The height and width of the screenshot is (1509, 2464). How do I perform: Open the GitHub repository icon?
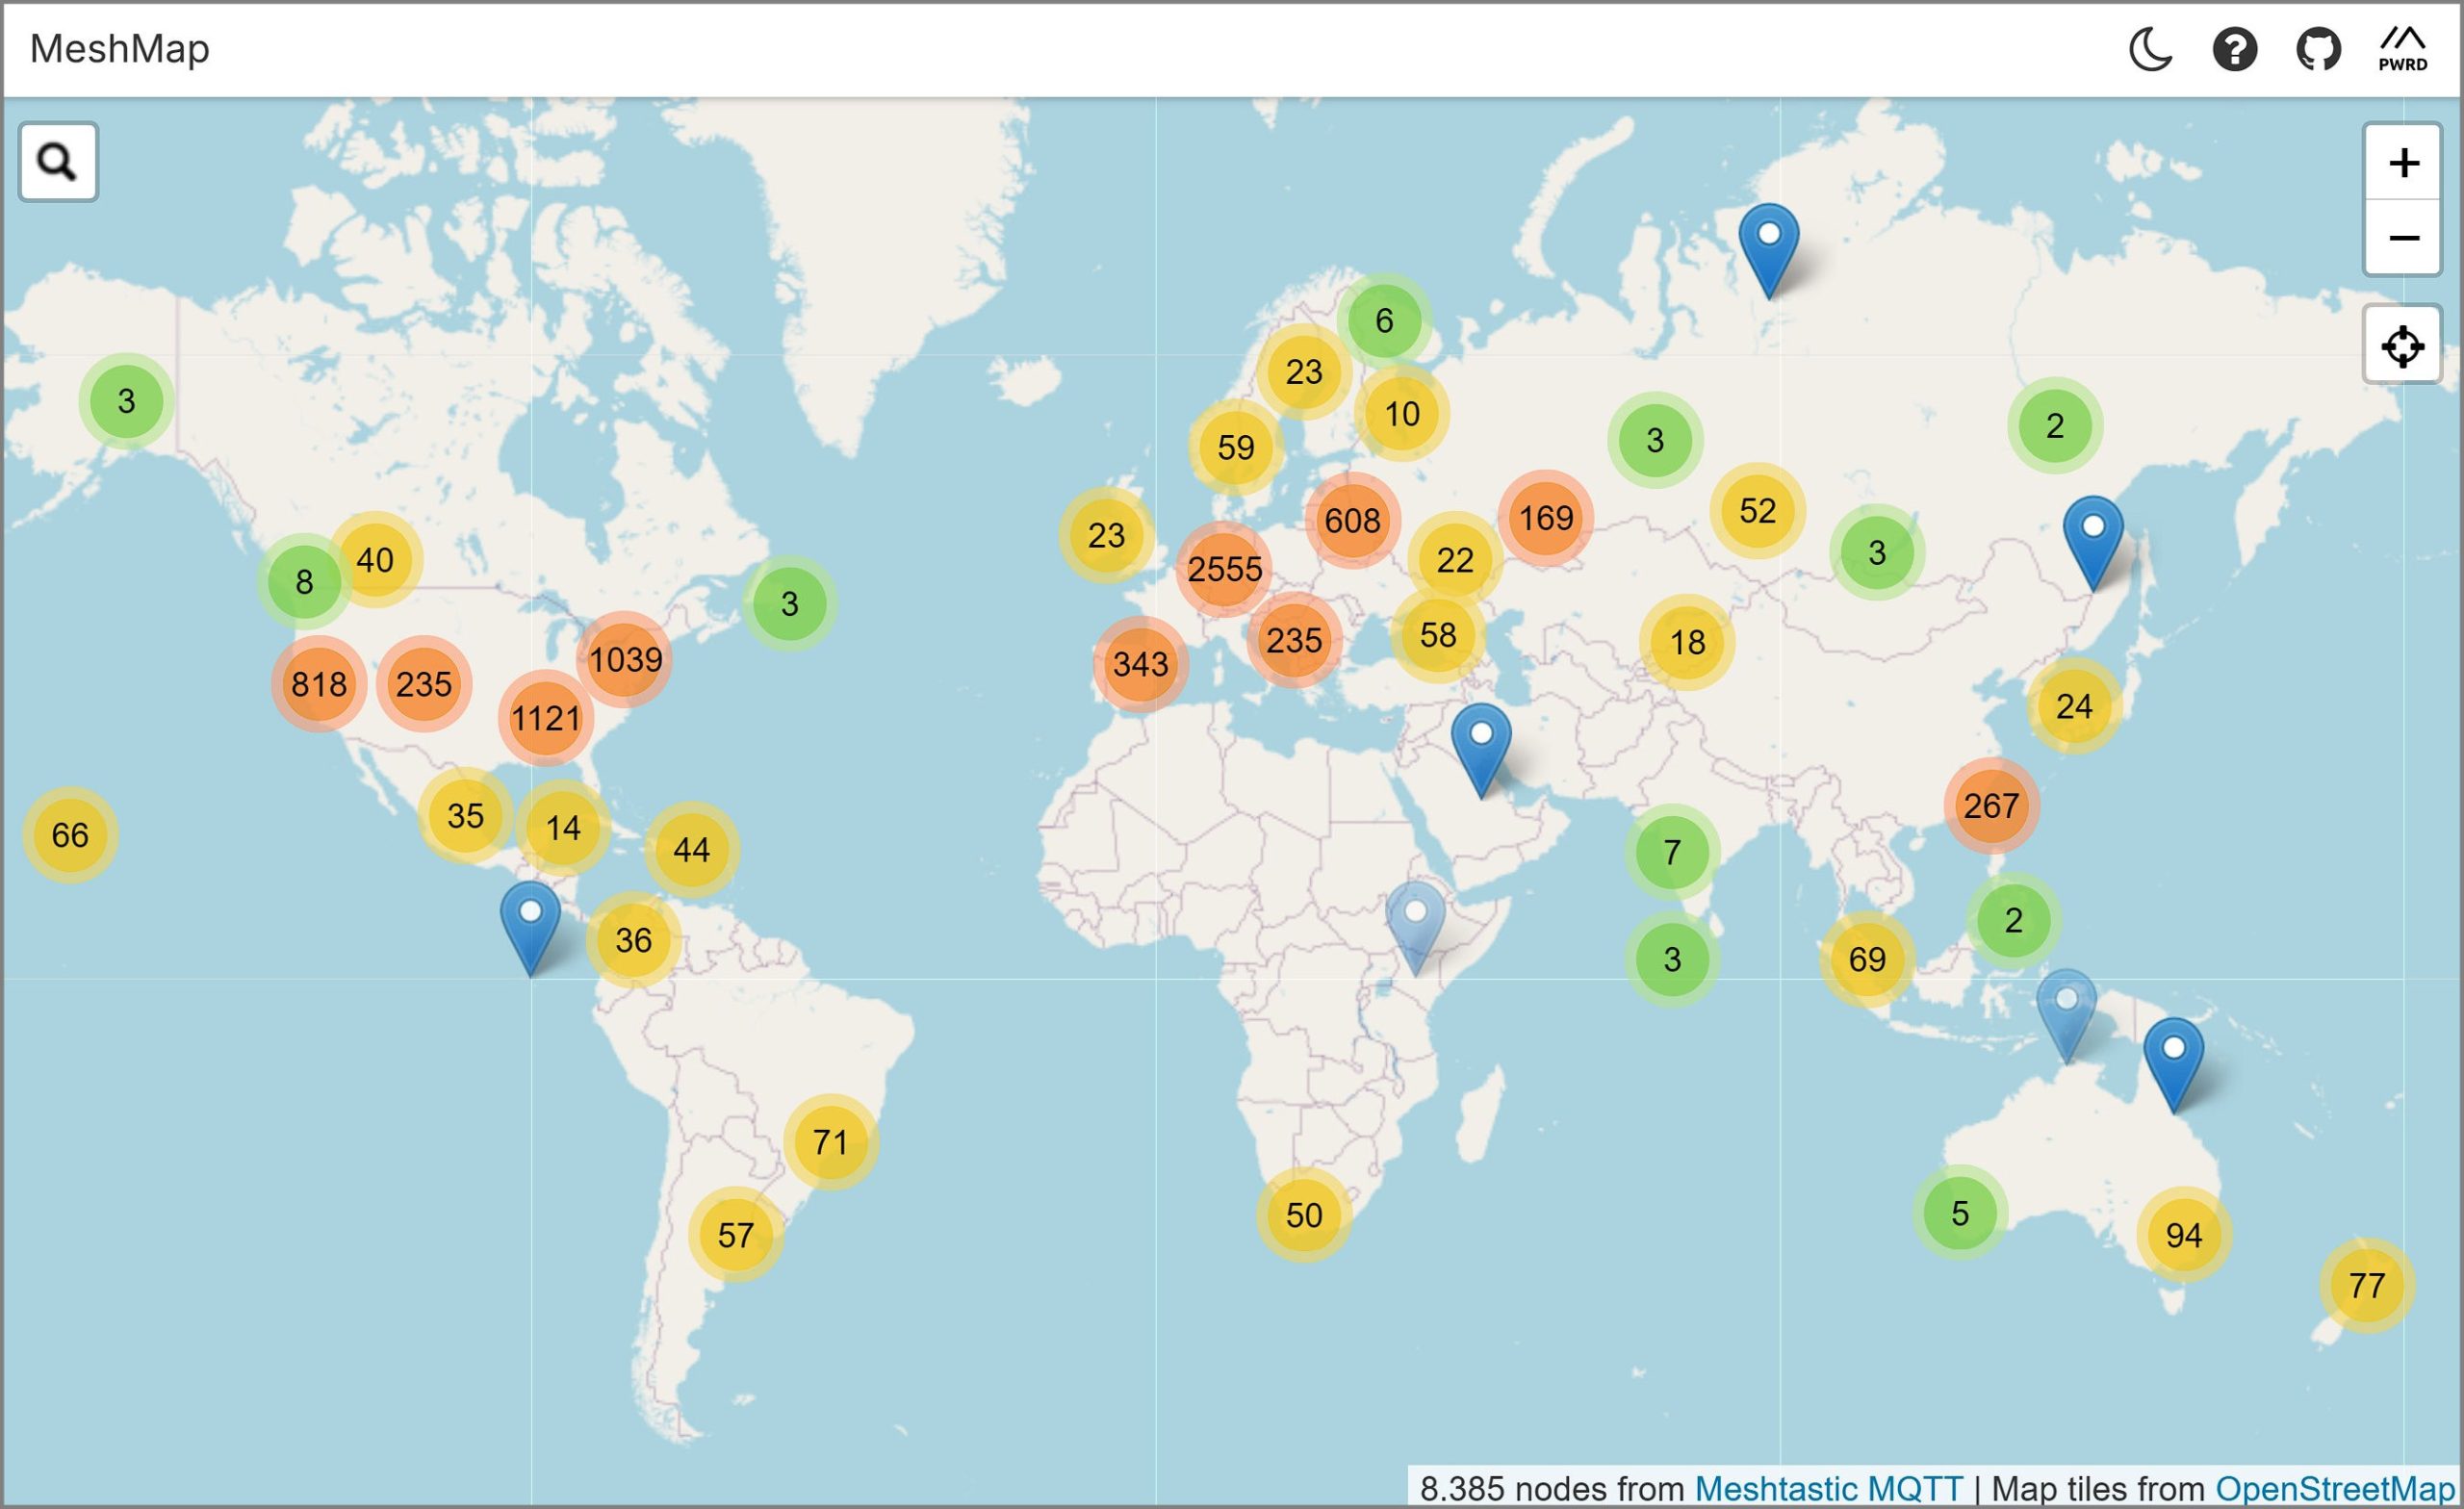click(x=2319, y=48)
